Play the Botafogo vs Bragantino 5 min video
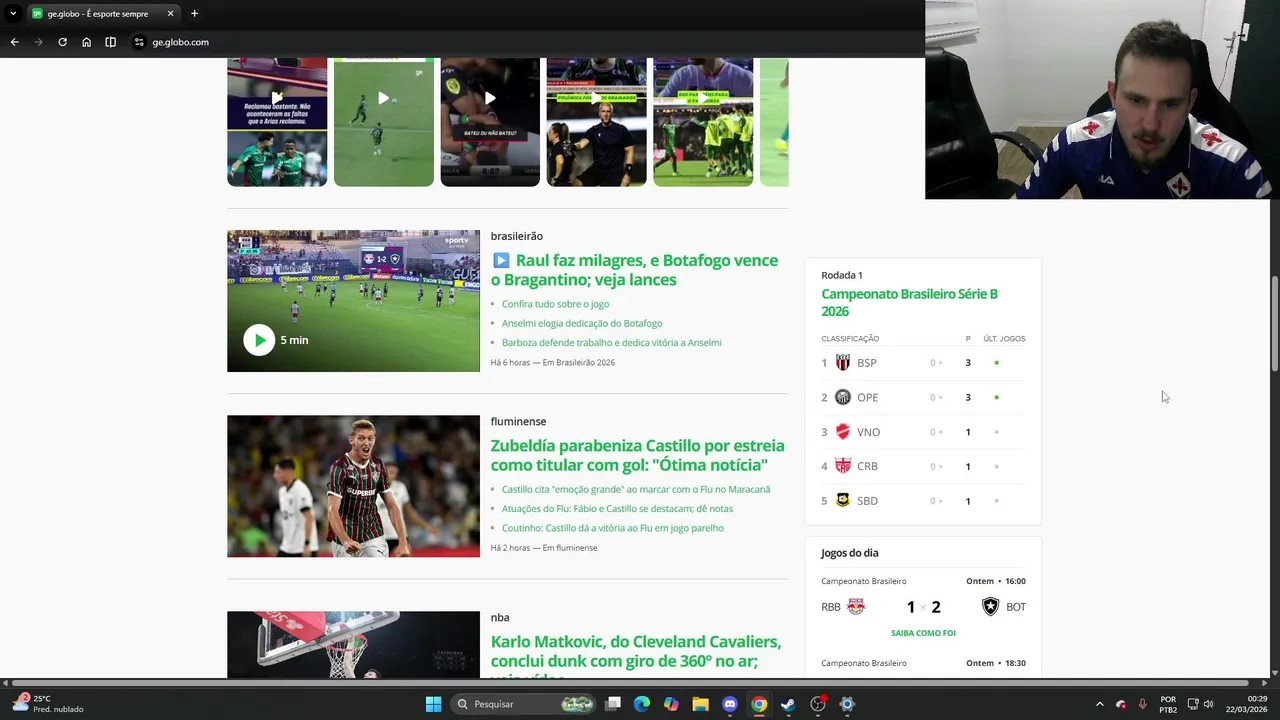The width and height of the screenshot is (1280, 720). (259, 340)
